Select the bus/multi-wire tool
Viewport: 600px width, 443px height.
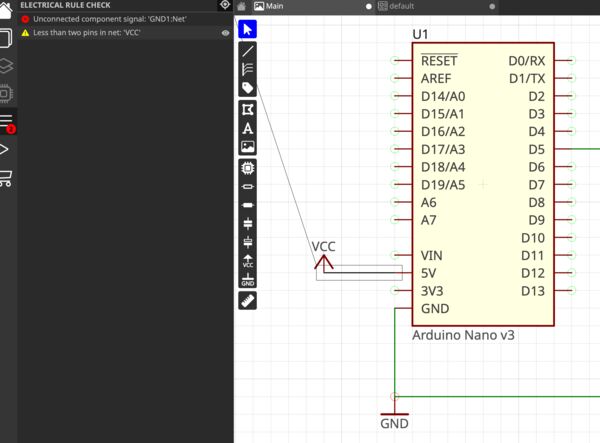(248, 69)
